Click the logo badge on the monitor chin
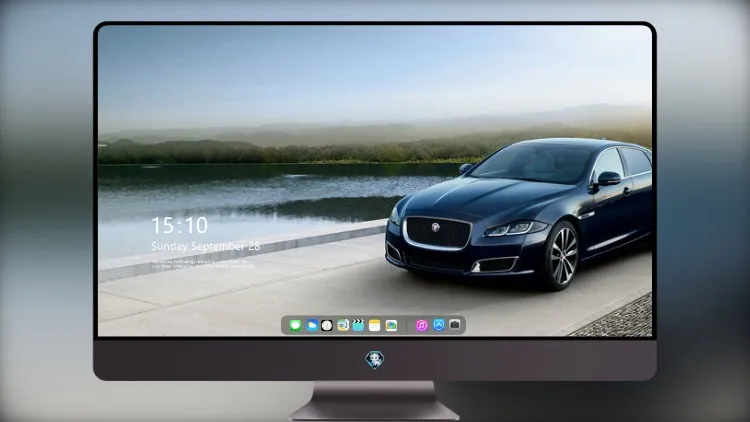Image resolution: width=750 pixels, height=422 pixels. coord(375,360)
